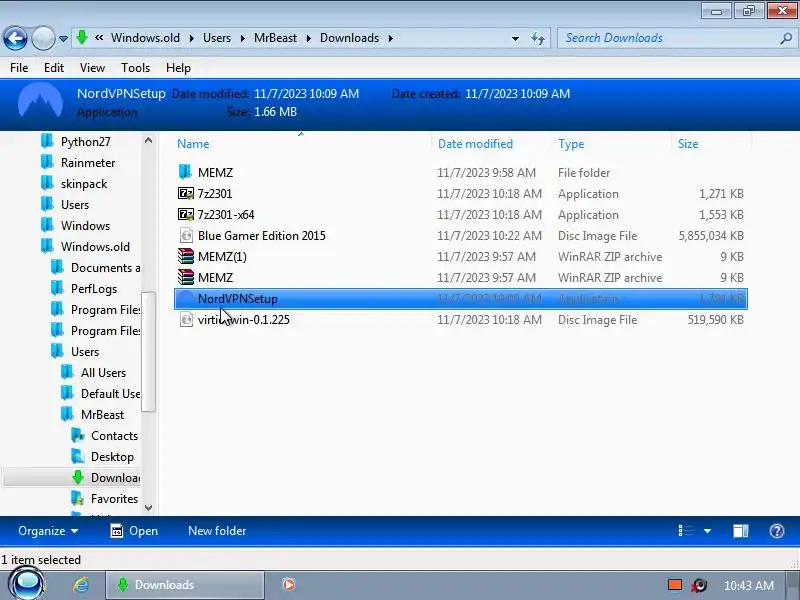Open the Tools menu
Screen dimensions: 800x600
click(135, 68)
